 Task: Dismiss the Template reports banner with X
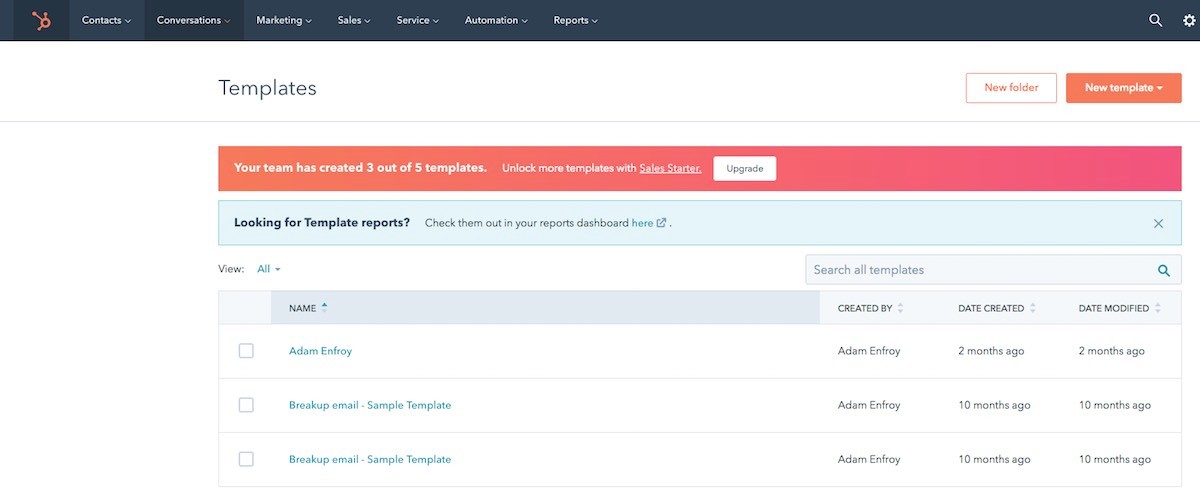click(x=1158, y=223)
